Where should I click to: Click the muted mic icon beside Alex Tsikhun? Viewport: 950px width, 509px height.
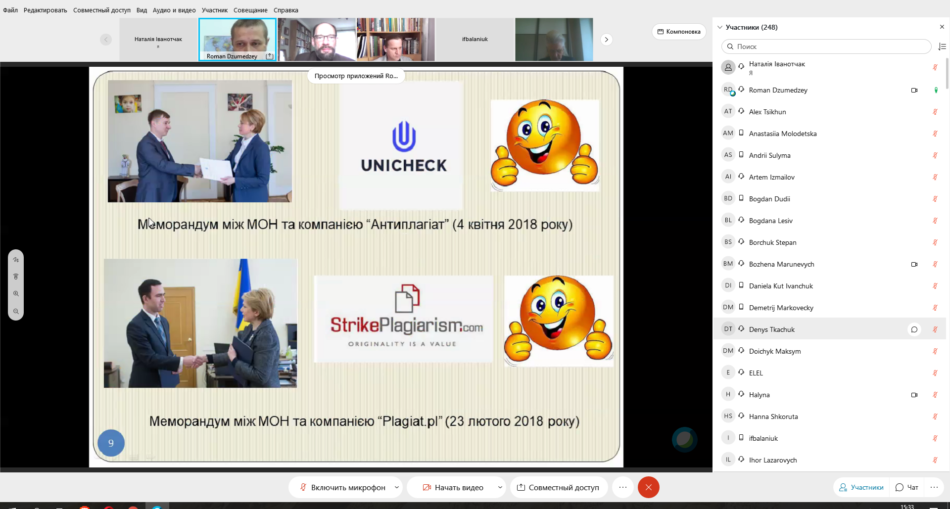pos(935,112)
